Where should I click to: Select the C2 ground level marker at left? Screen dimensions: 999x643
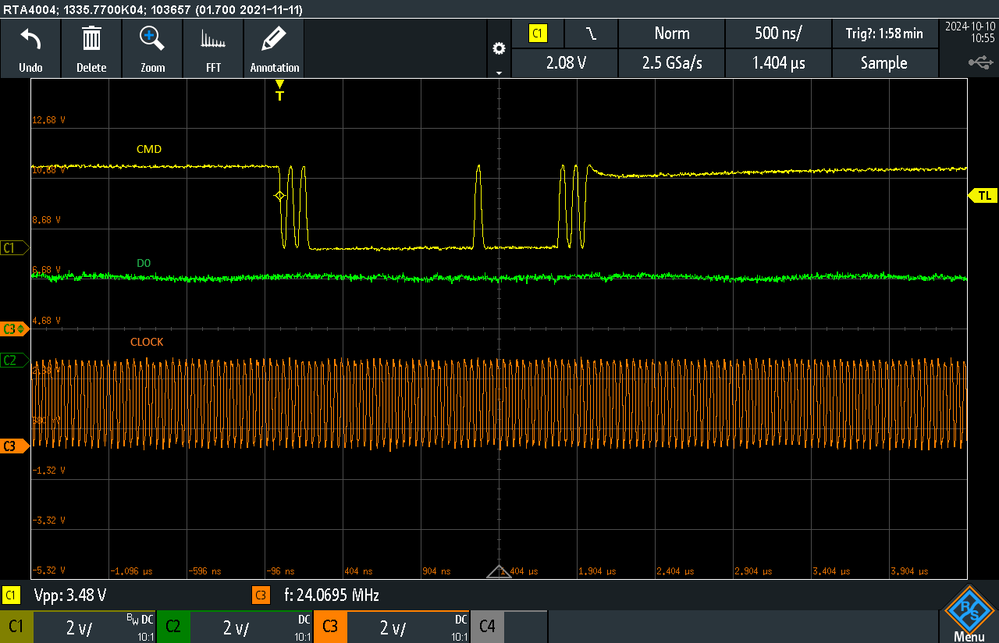click(14, 361)
